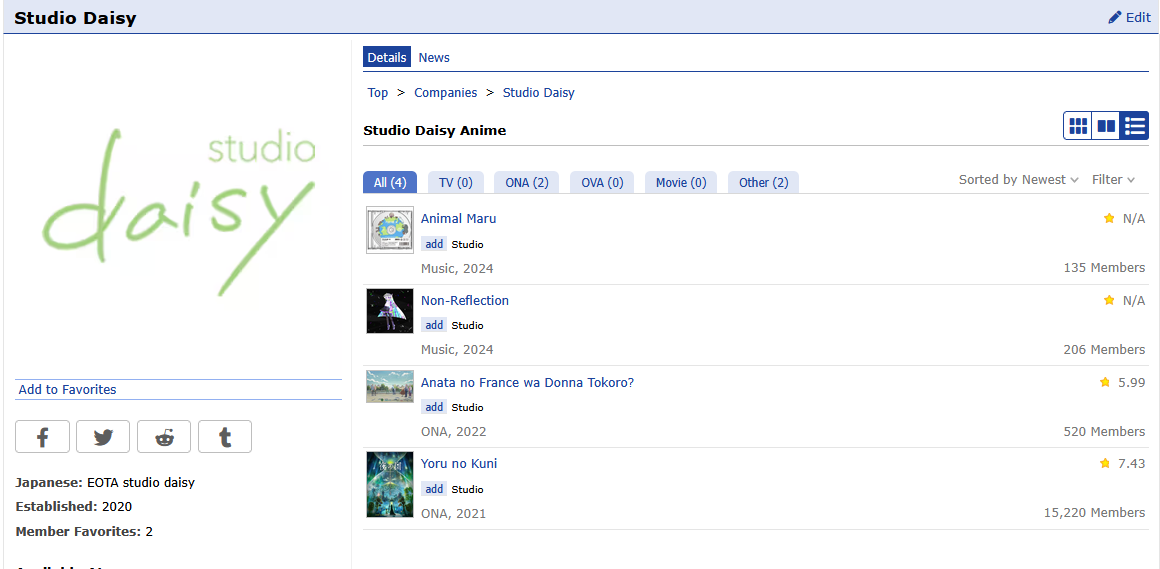Click the Japanese: EOTA studio daisy text
Viewport: 1160px width, 569px height.
click(105, 482)
